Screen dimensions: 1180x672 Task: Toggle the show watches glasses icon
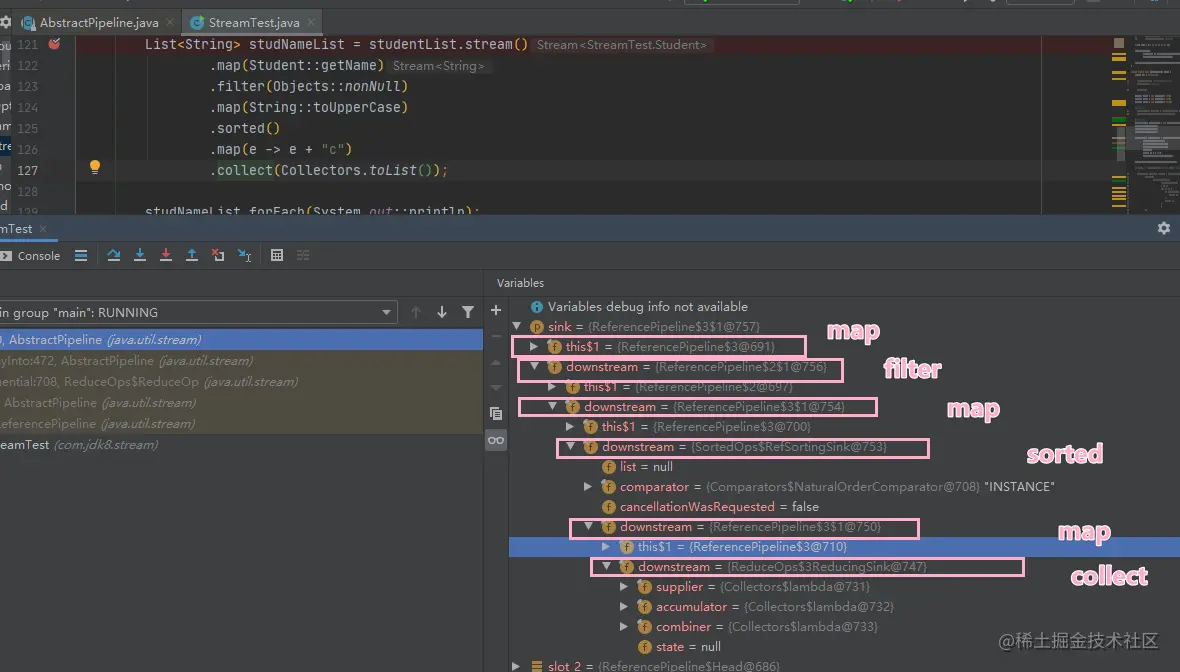(496, 440)
